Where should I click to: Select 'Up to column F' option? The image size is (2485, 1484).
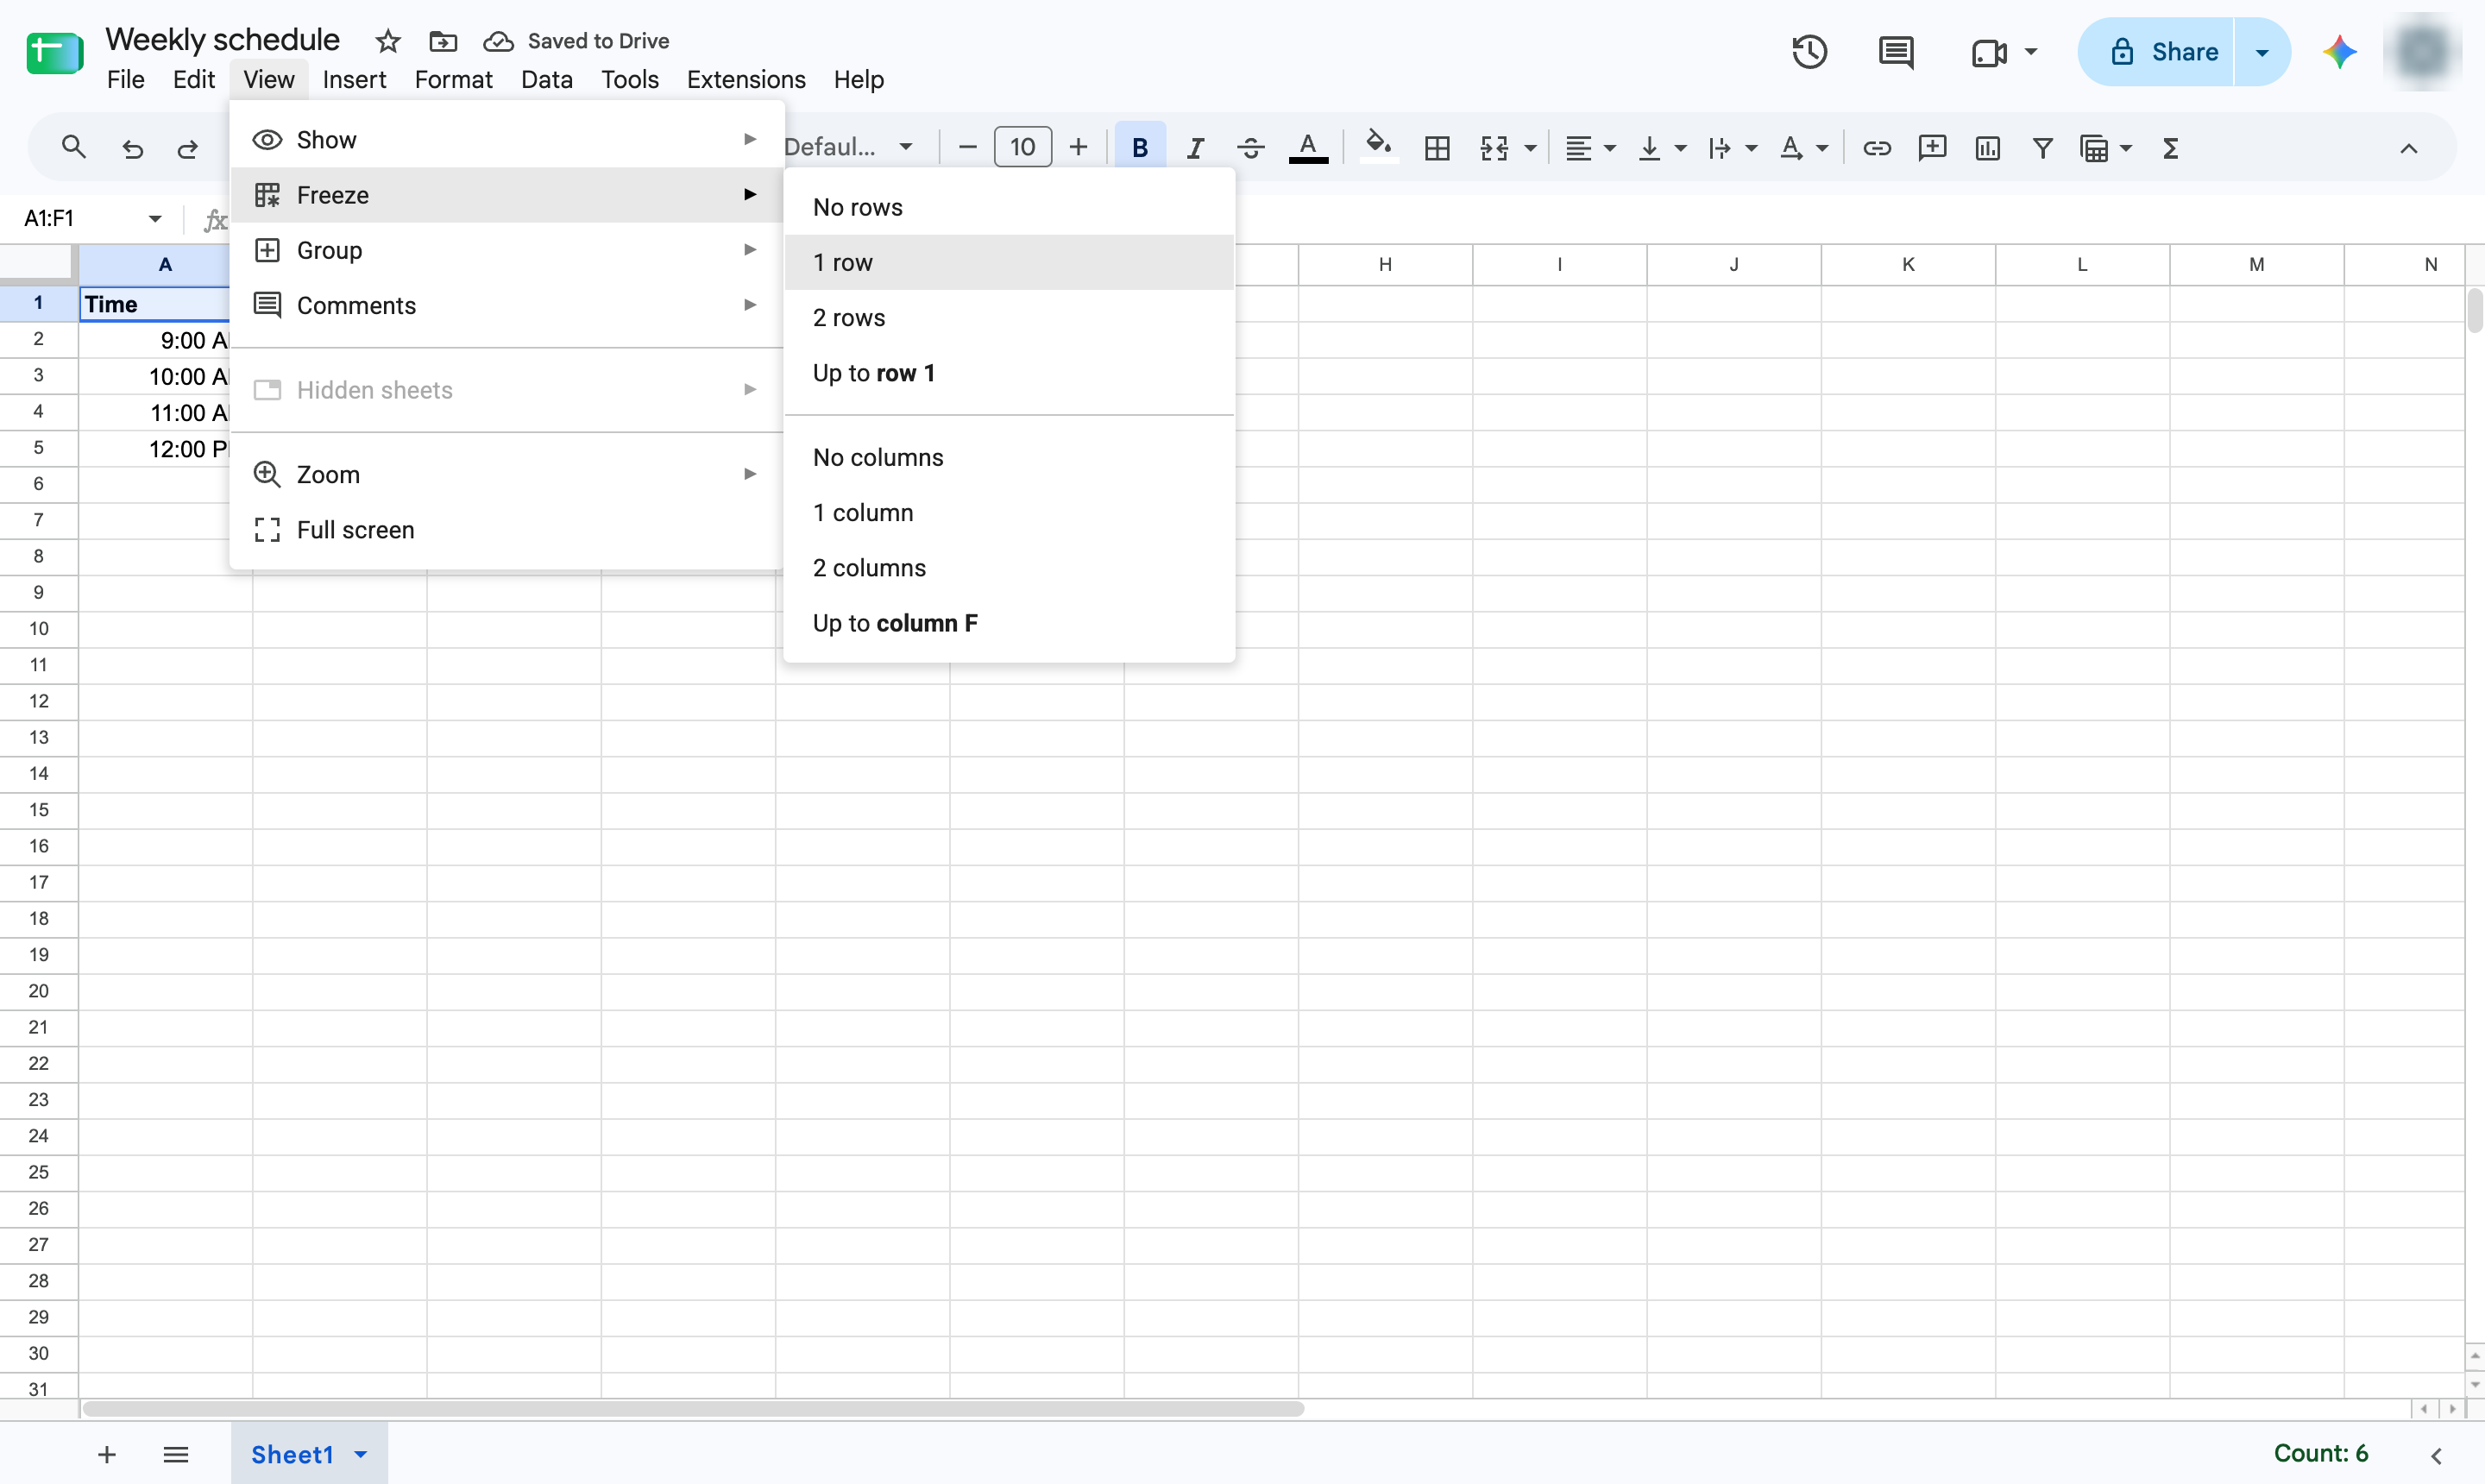(x=1008, y=623)
